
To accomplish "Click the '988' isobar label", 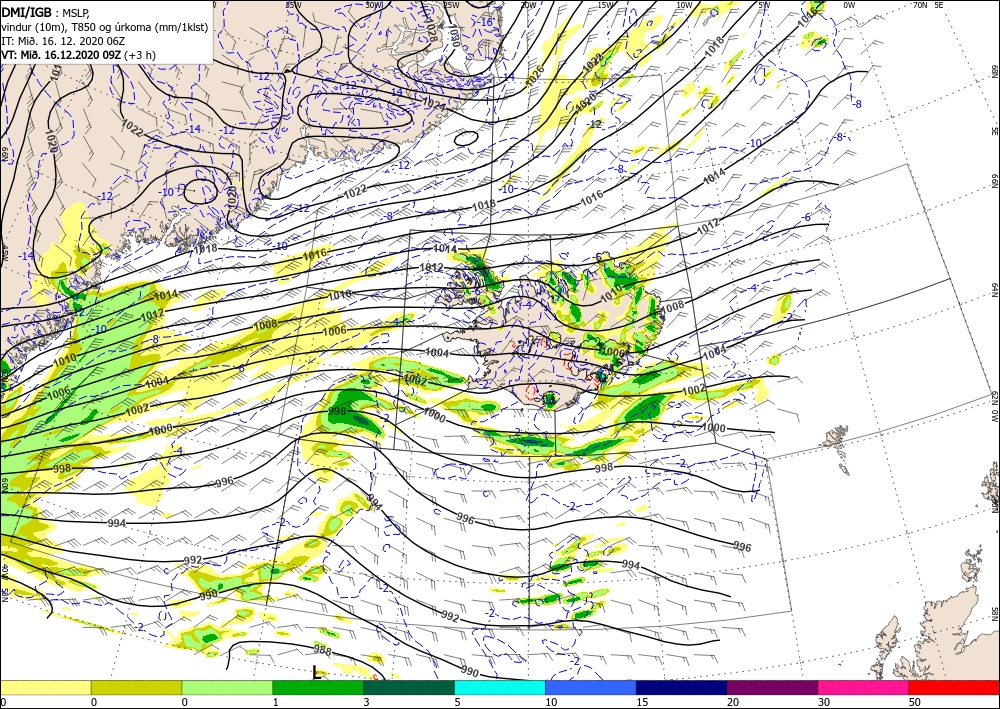I will click(323, 650).
